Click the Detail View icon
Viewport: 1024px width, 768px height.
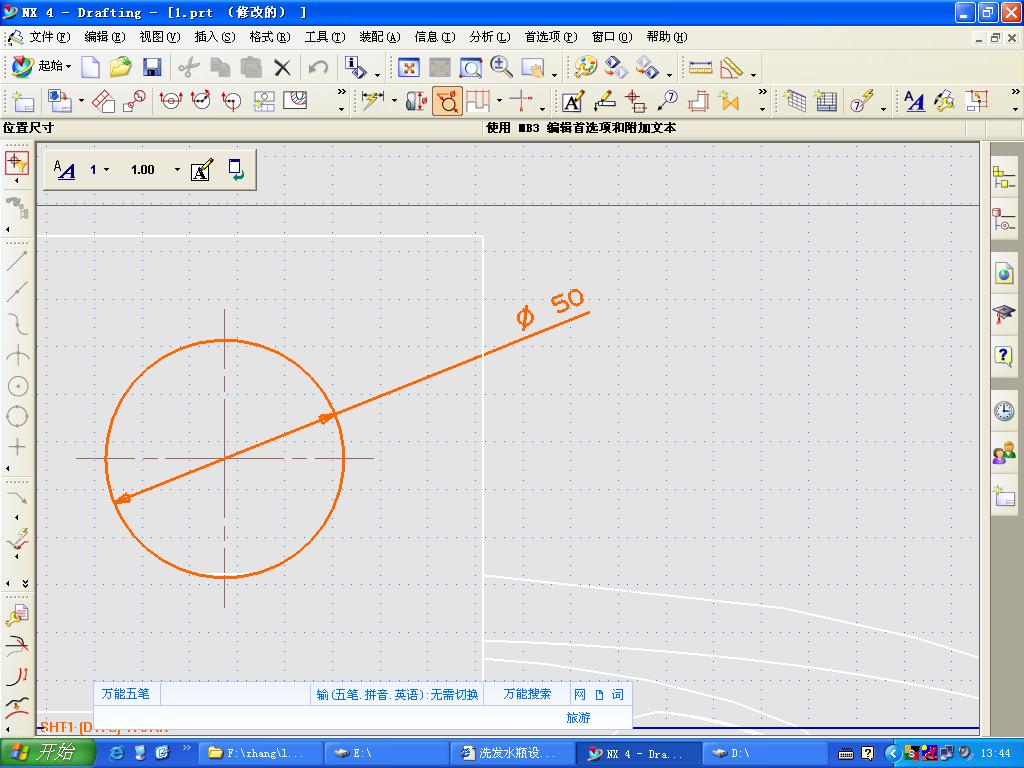coord(134,101)
